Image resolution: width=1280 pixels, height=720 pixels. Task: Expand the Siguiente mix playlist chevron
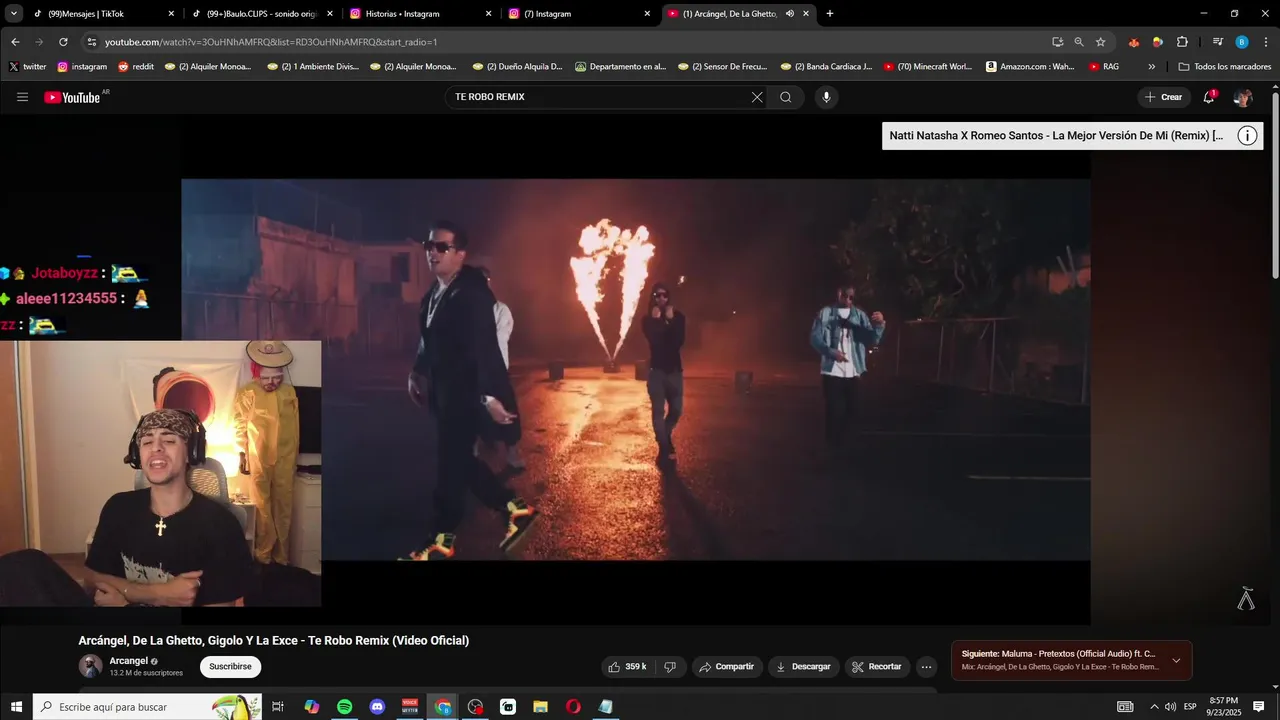click(x=1176, y=660)
